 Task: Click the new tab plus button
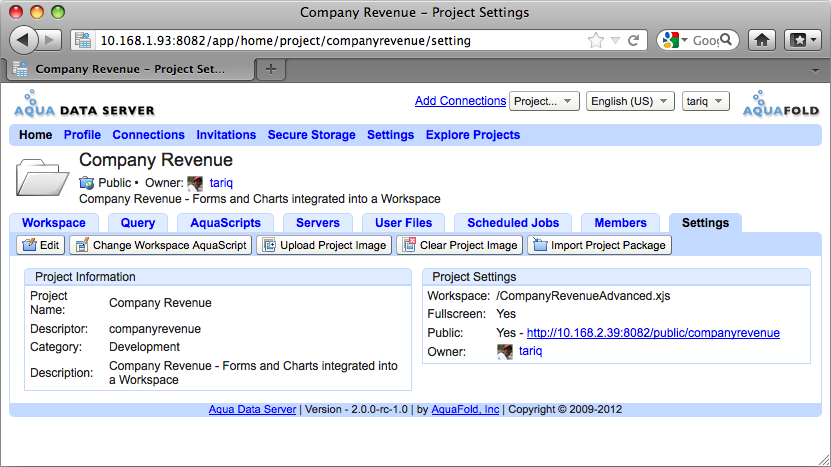tap(271, 69)
